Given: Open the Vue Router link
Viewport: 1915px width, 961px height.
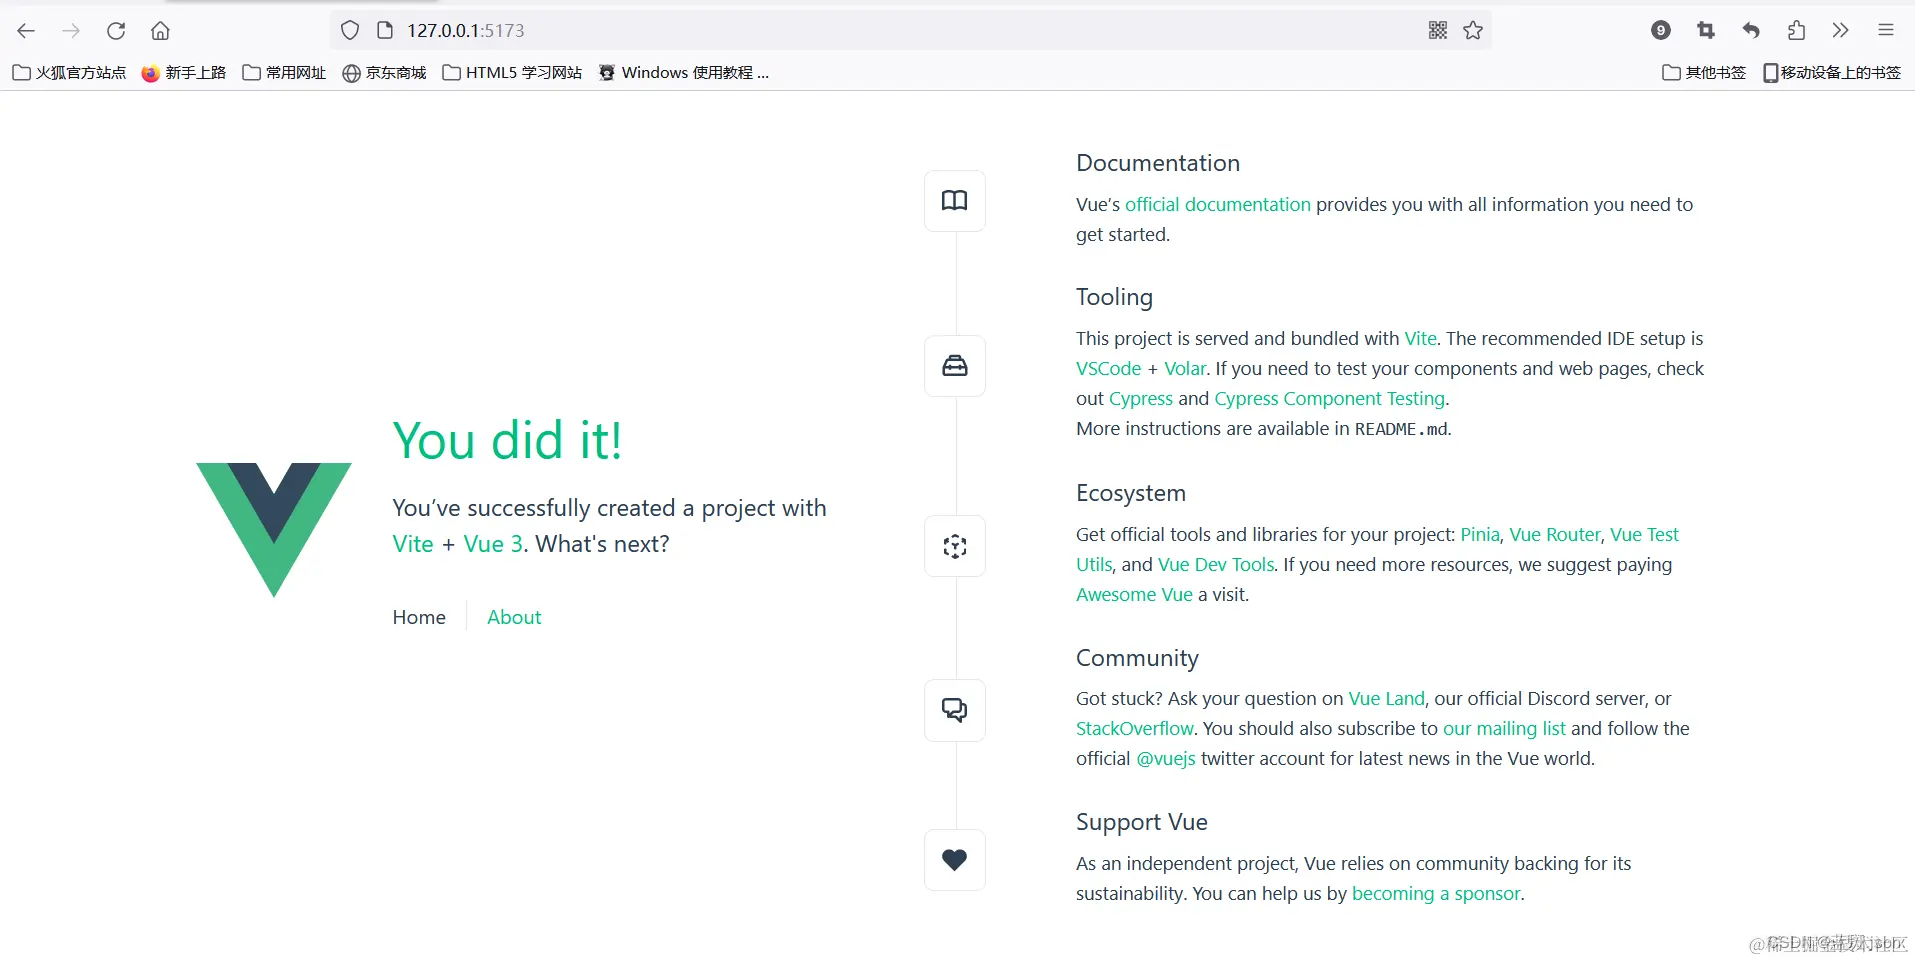Looking at the screenshot, I should (x=1555, y=535).
